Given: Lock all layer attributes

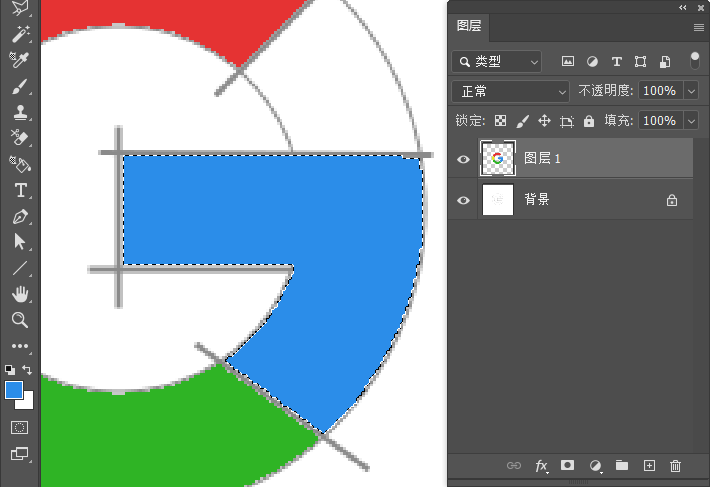Looking at the screenshot, I should pos(589,121).
